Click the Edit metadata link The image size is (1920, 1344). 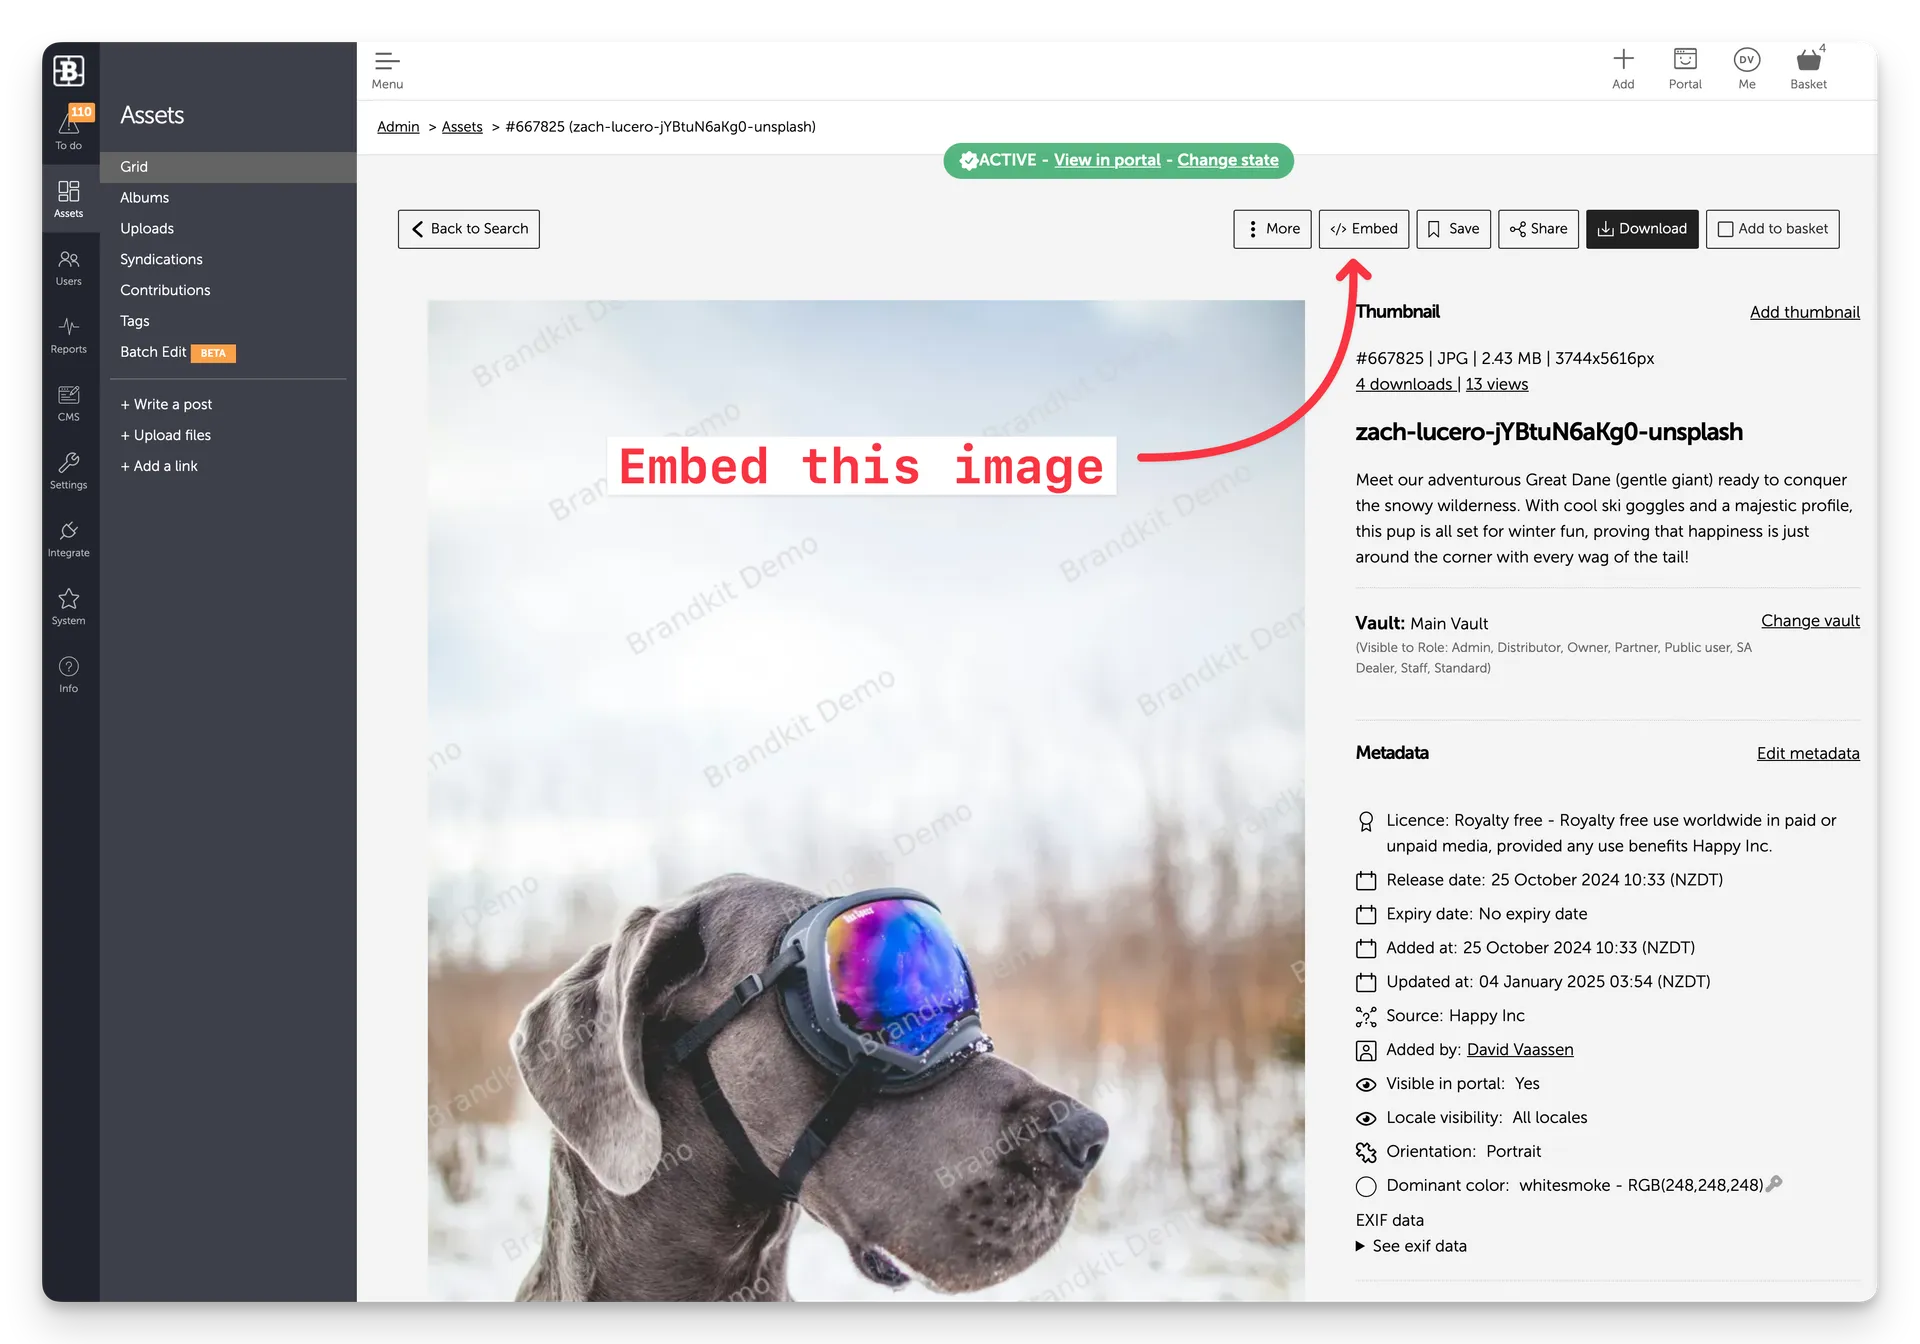(1808, 754)
